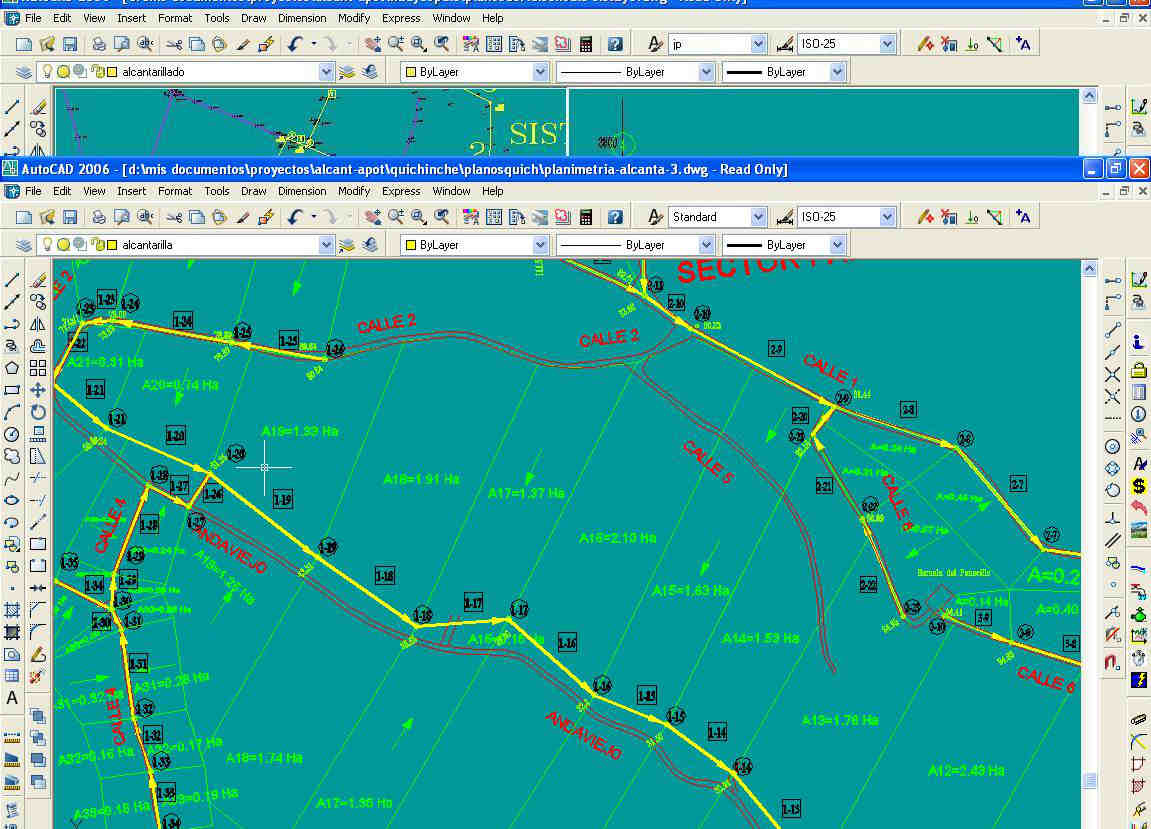Click Save icon in lower window toolbar
The height and width of the screenshot is (829, 1151).
click(70, 216)
